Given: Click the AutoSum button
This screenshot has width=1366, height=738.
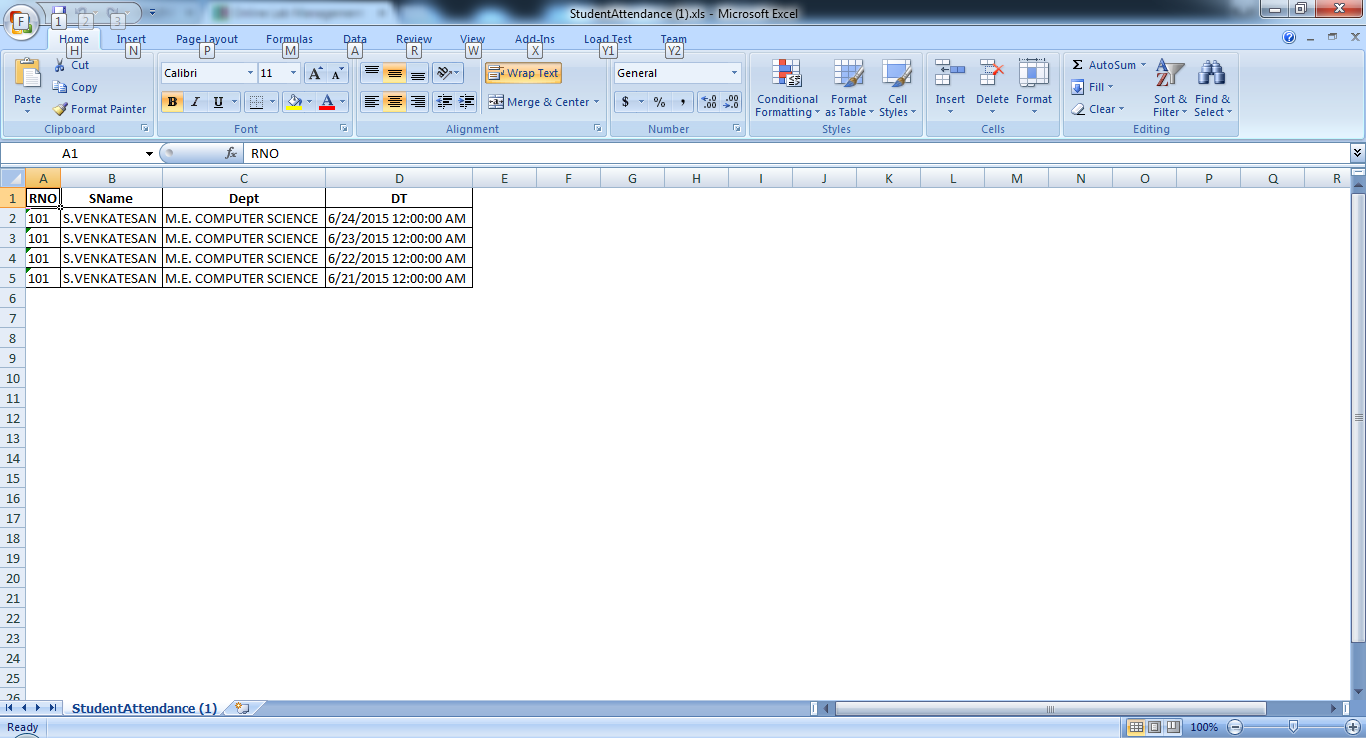Looking at the screenshot, I should [1103, 65].
